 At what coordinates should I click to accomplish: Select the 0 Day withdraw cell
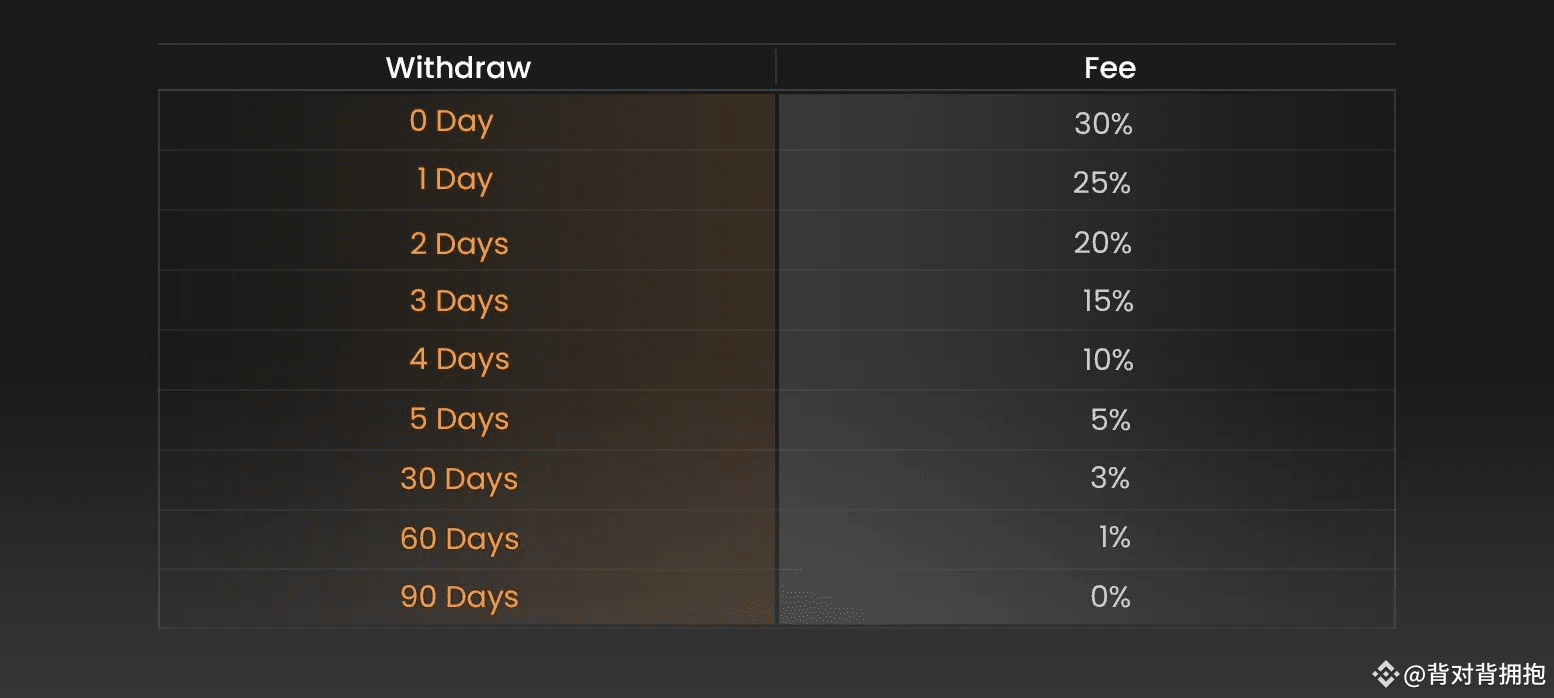451,121
